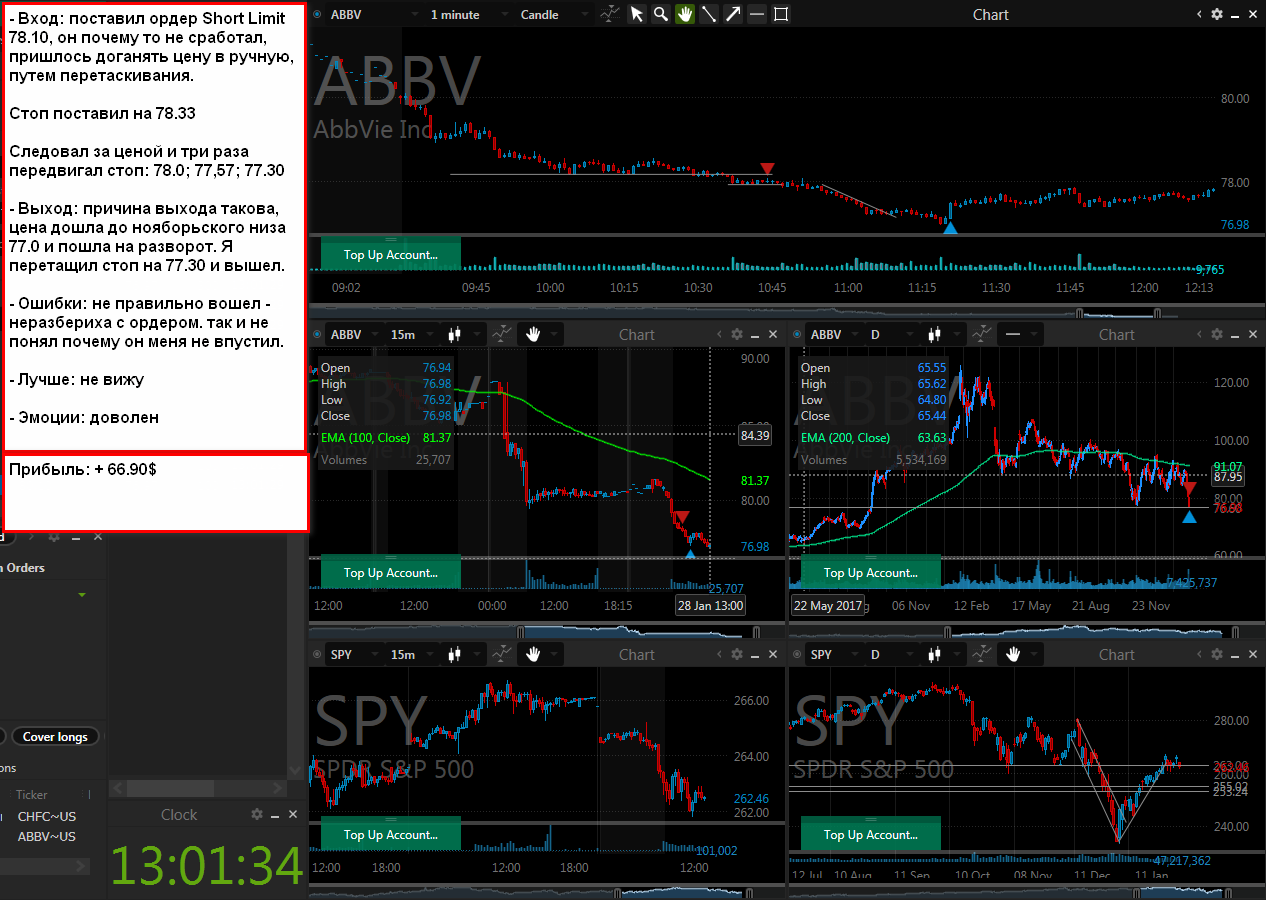Click Top Up Account in ABBV daily chart
The height and width of the screenshot is (900, 1266).
click(871, 572)
